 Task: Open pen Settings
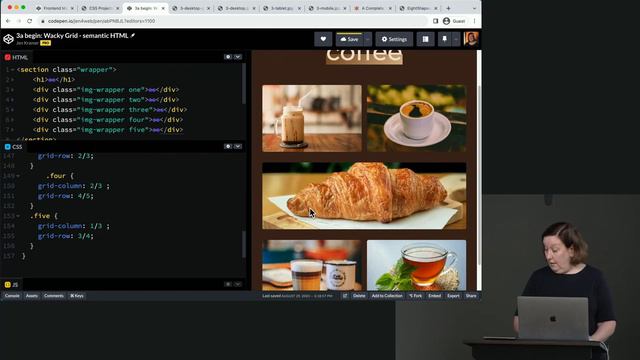394,39
